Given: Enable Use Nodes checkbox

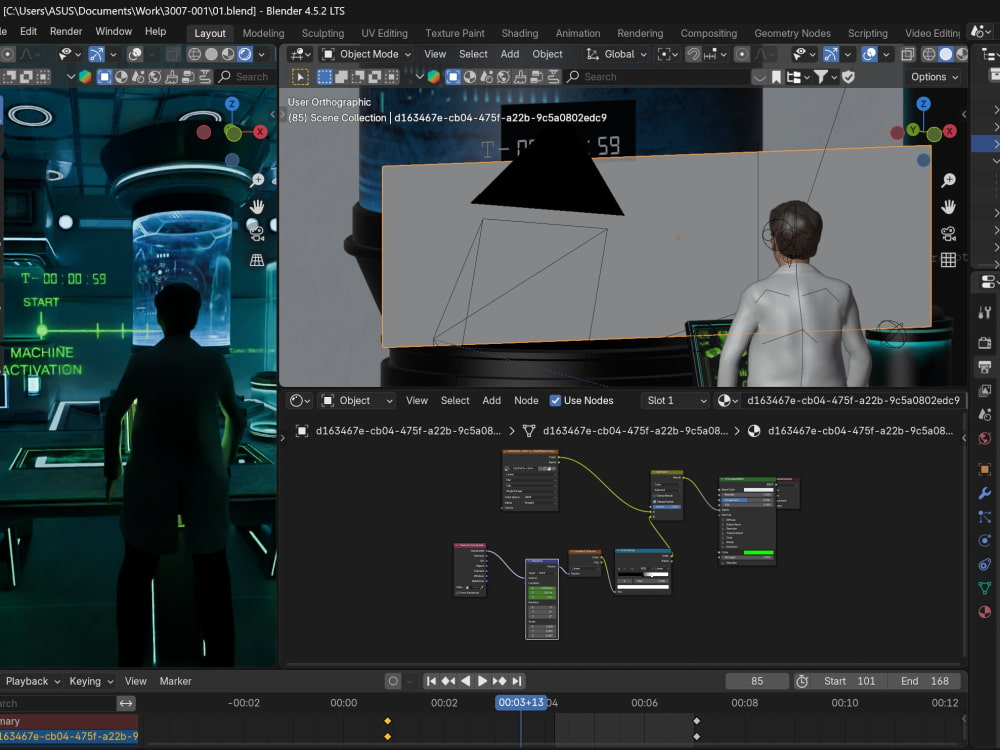Looking at the screenshot, I should point(555,401).
